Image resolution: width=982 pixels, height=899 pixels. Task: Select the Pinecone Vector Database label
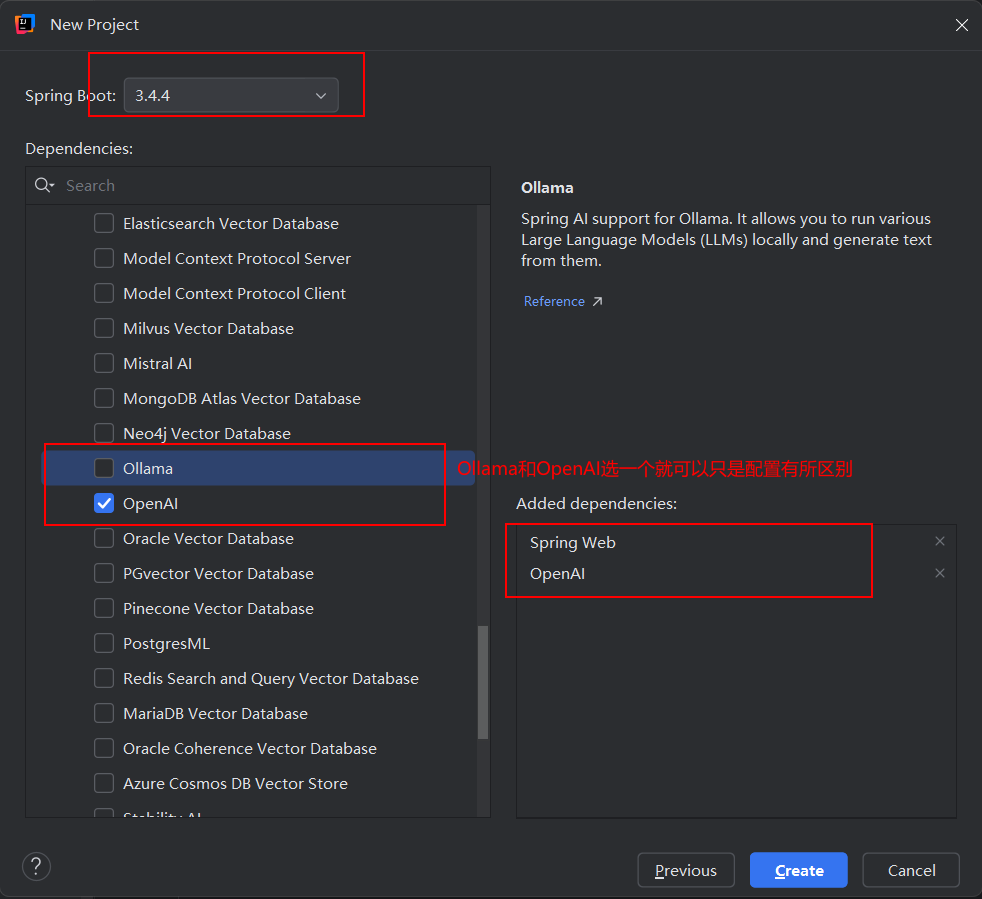coord(219,608)
